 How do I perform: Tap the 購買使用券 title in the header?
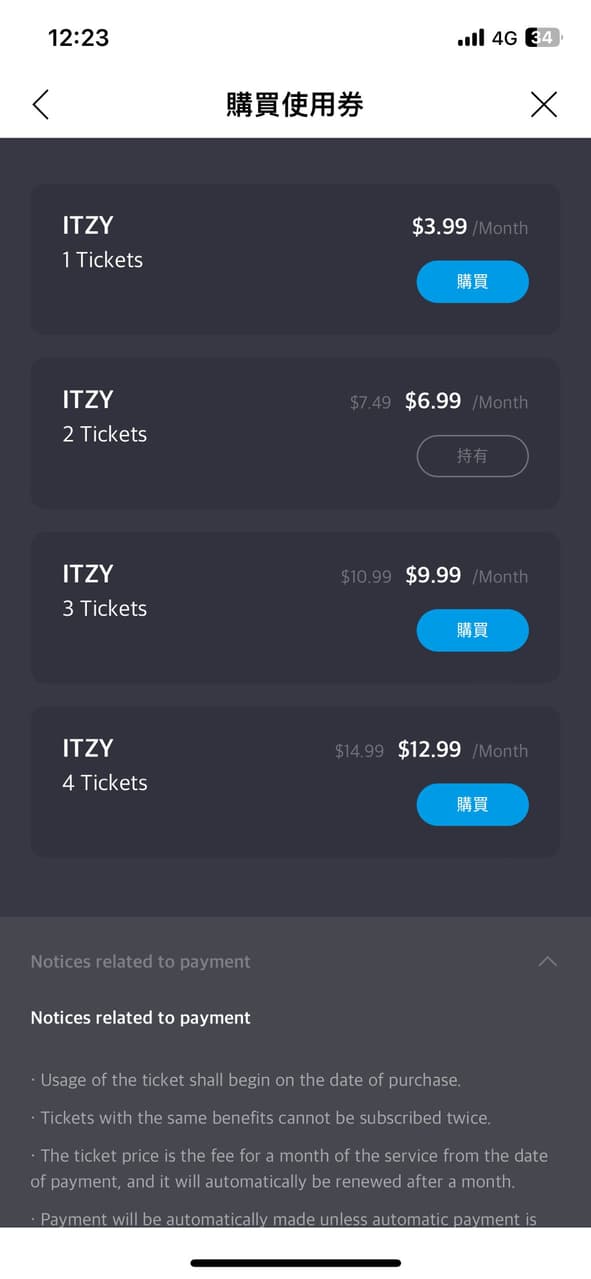tap(295, 104)
